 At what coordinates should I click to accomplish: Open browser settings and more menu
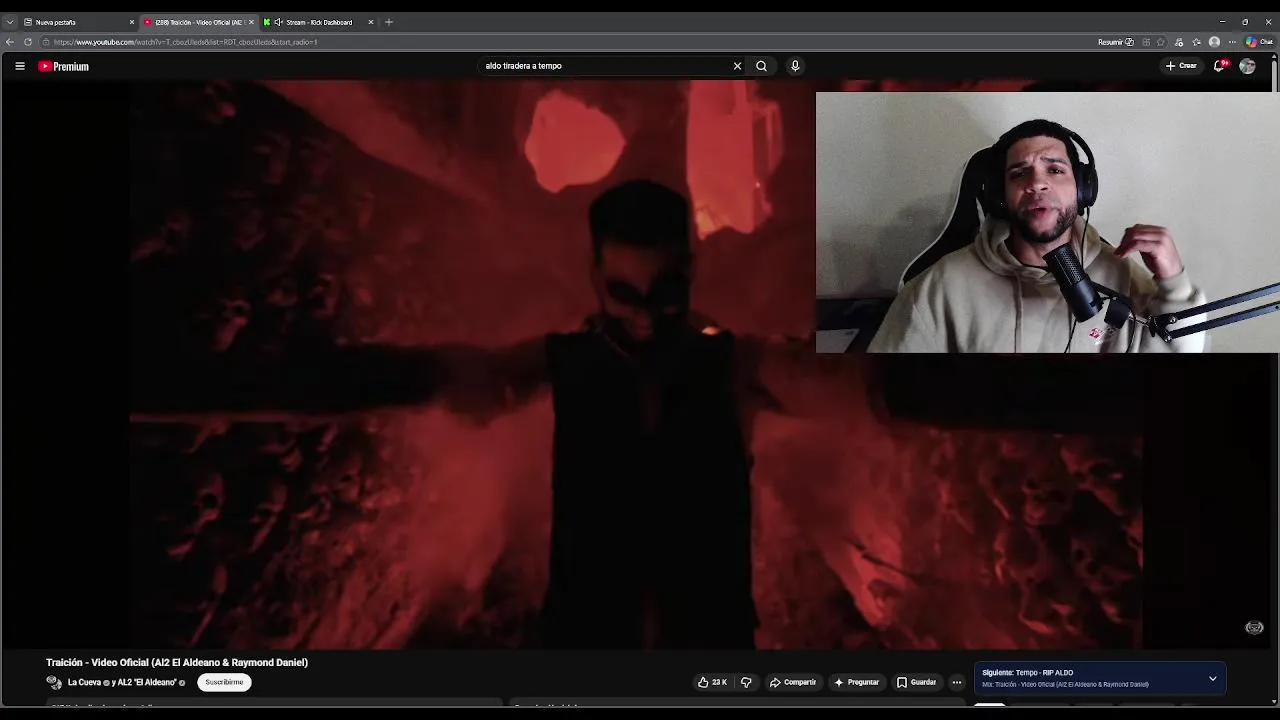pos(1232,42)
